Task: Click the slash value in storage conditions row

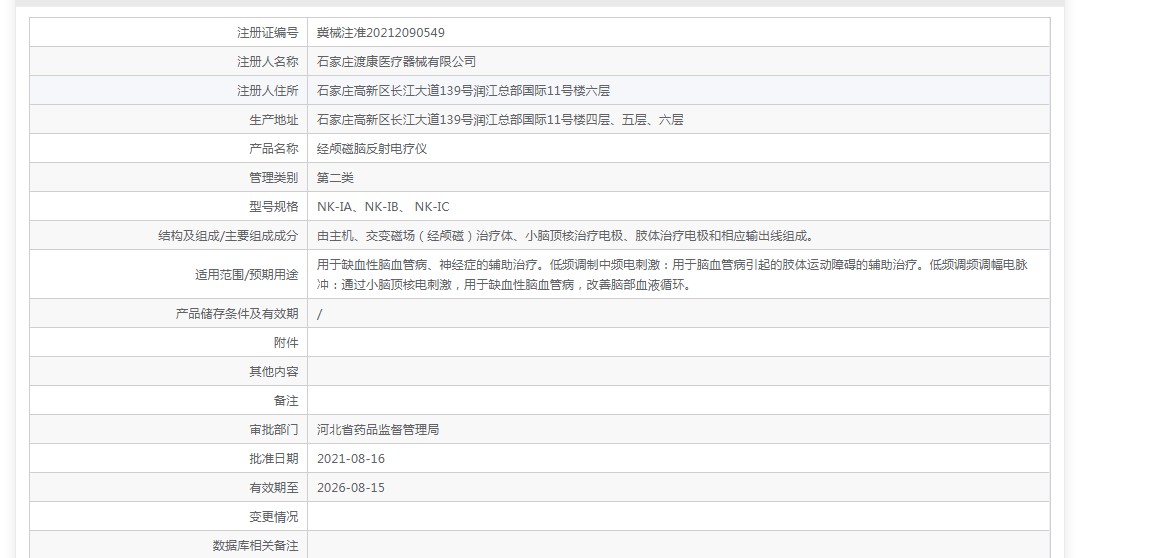Action: [x=319, y=314]
